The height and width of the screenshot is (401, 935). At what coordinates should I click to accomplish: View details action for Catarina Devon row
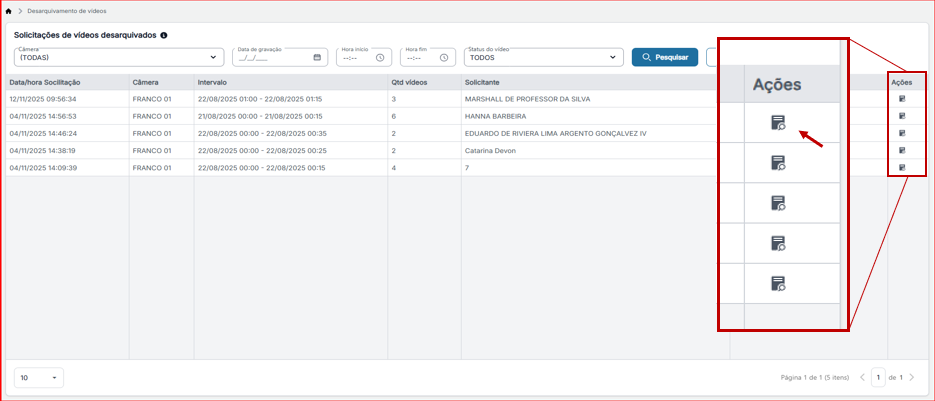pyautogui.click(x=902, y=150)
